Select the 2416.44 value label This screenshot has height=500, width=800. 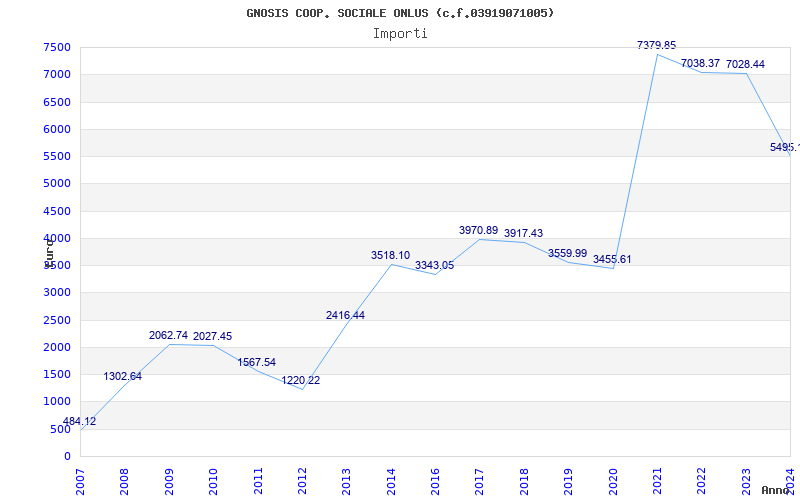(x=345, y=316)
